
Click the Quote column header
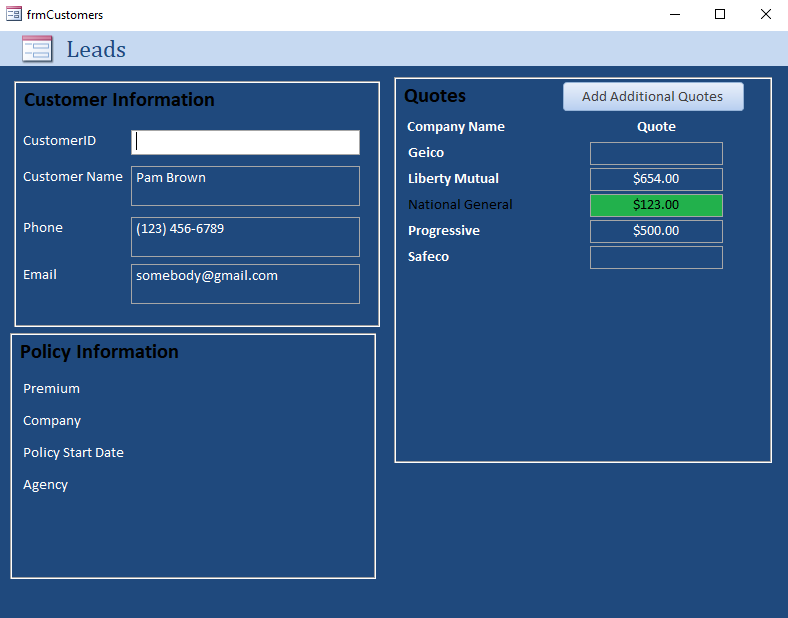click(656, 127)
